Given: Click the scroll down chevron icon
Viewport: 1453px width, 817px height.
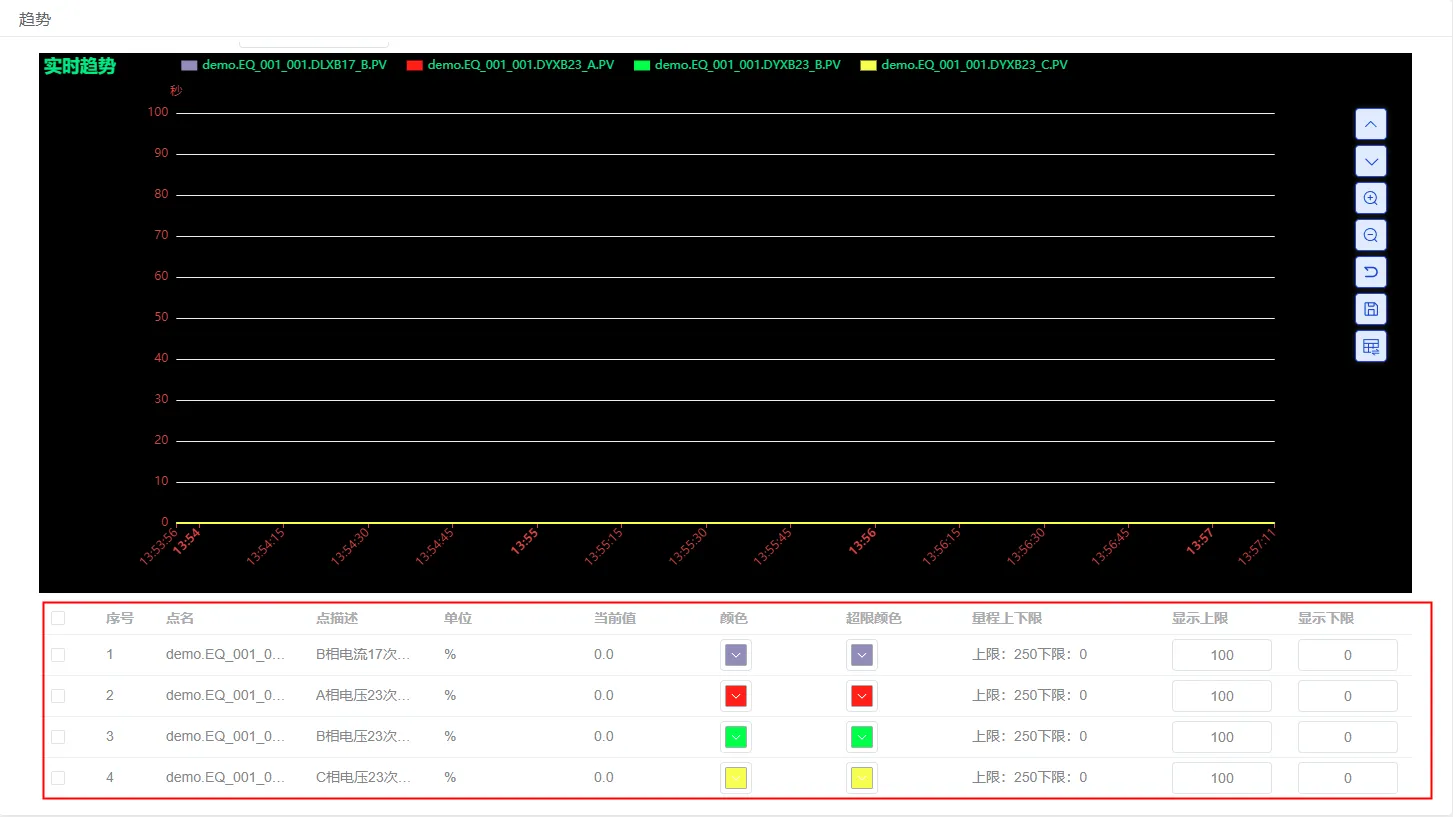Looking at the screenshot, I should tap(1370, 161).
